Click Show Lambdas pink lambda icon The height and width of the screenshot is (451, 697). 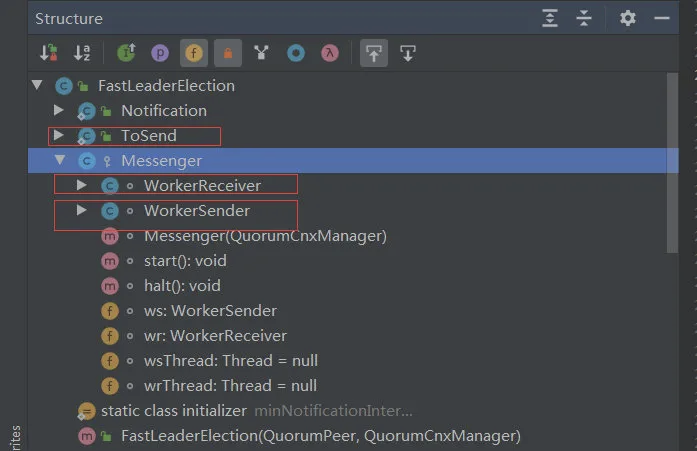click(329, 53)
